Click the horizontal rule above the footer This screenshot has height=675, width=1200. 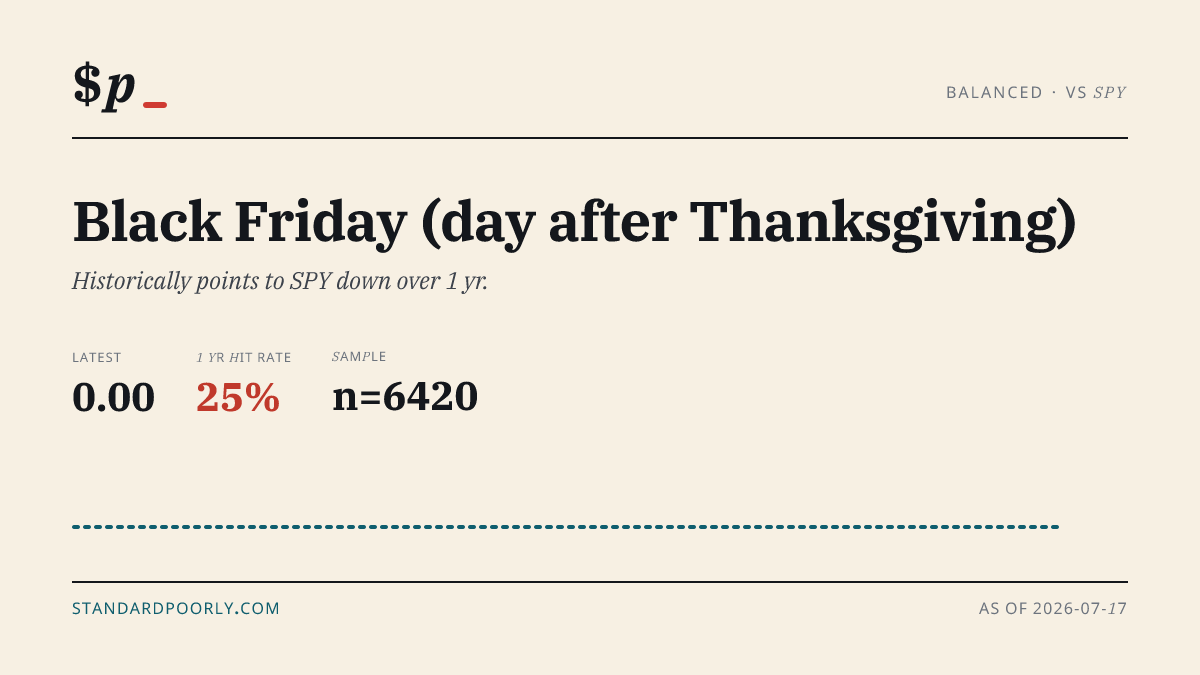coord(600,581)
